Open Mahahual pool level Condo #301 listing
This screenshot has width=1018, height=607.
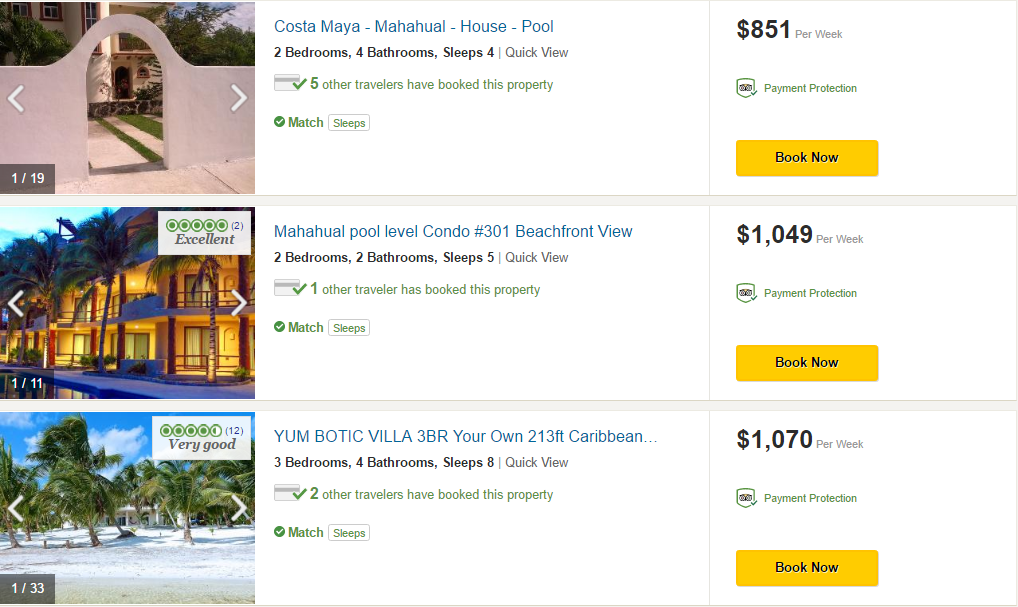coord(453,232)
